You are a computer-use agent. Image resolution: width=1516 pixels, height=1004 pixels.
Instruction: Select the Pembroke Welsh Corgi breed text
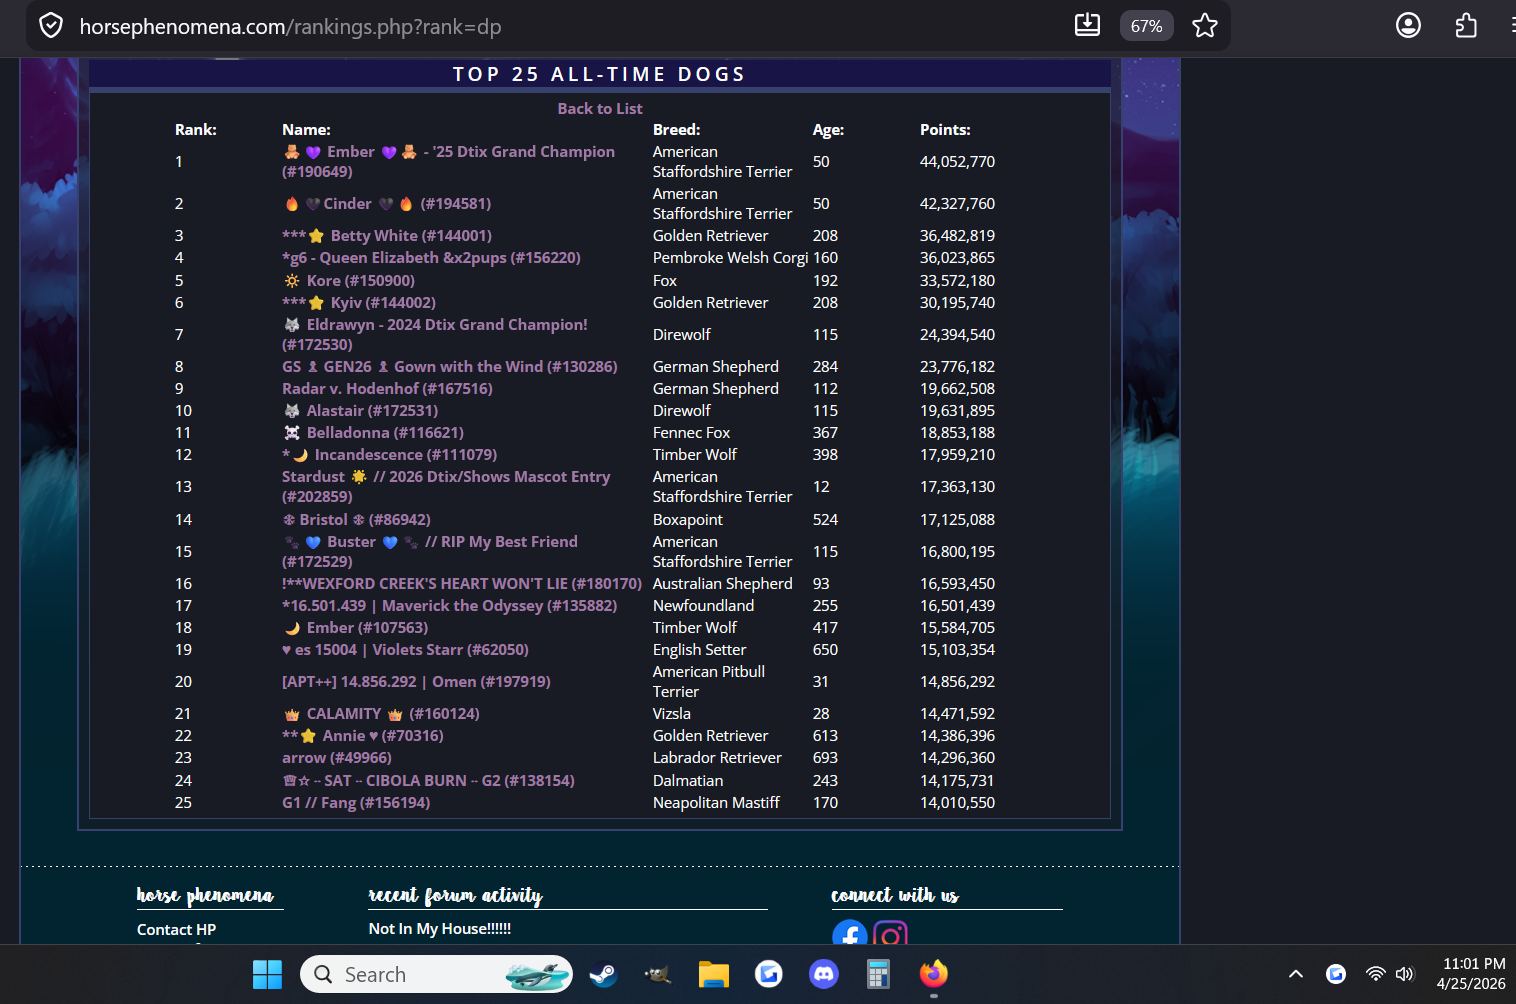click(x=730, y=258)
